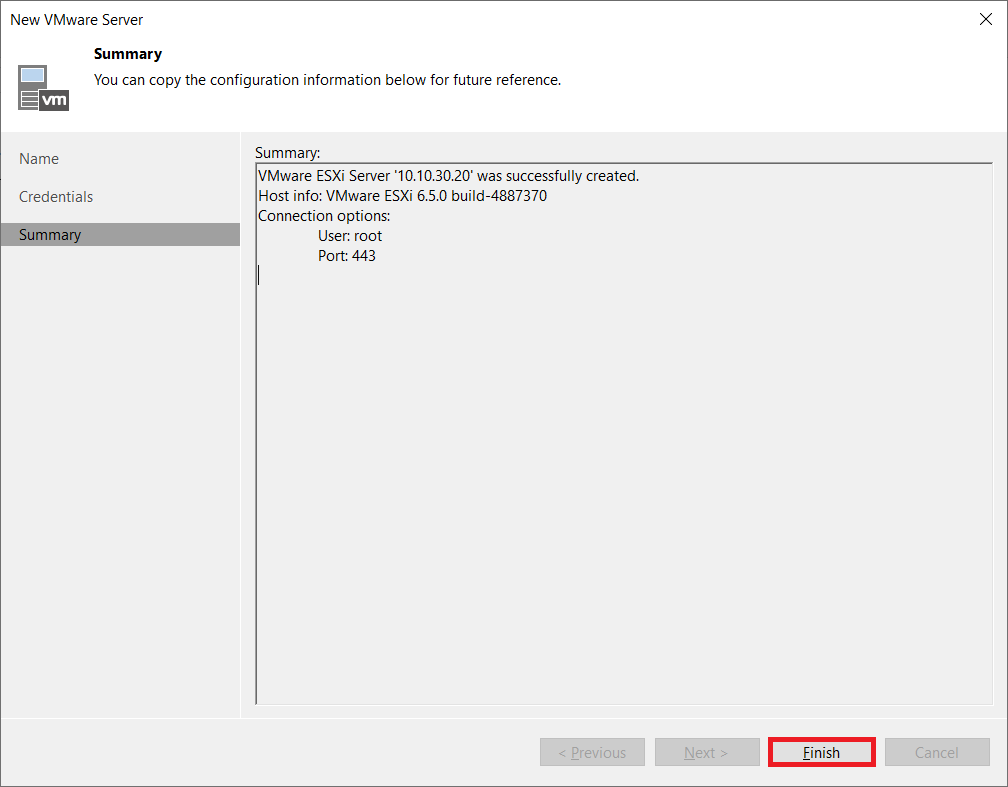
Task: Select the Name step in sidebar
Action: pos(39,159)
